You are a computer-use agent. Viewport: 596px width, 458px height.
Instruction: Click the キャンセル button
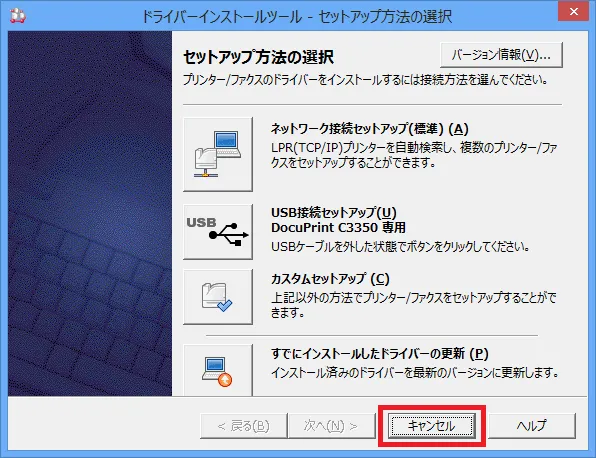(x=432, y=425)
